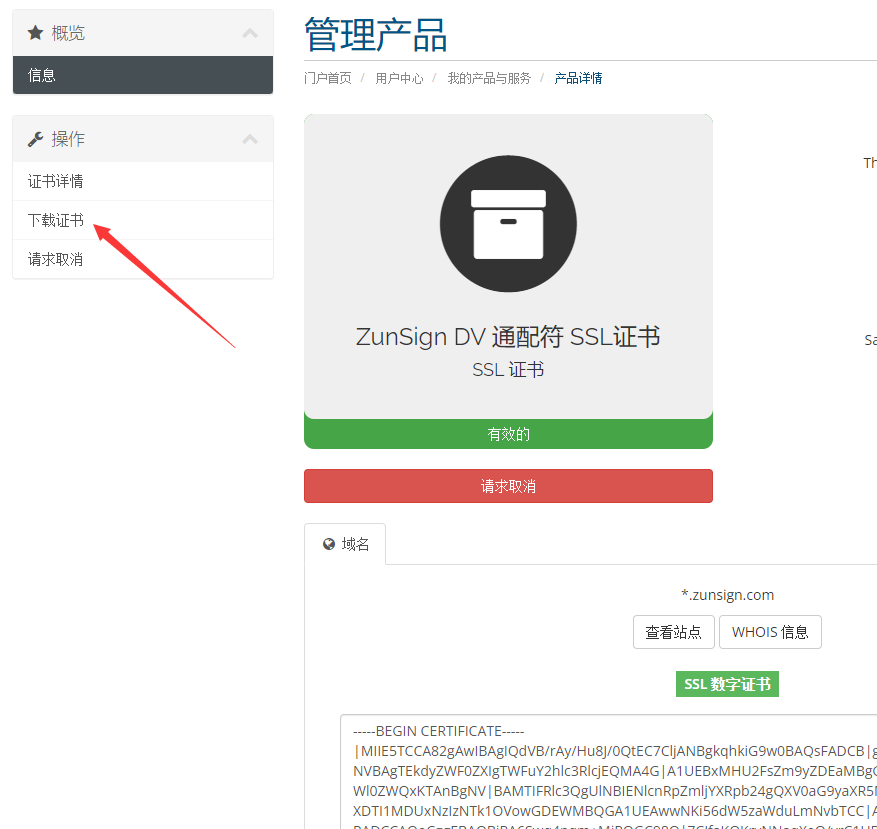877x829 pixels.
Task: Click the SSL 数字证书 green label
Action: pyautogui.click(x=727, y=684)
